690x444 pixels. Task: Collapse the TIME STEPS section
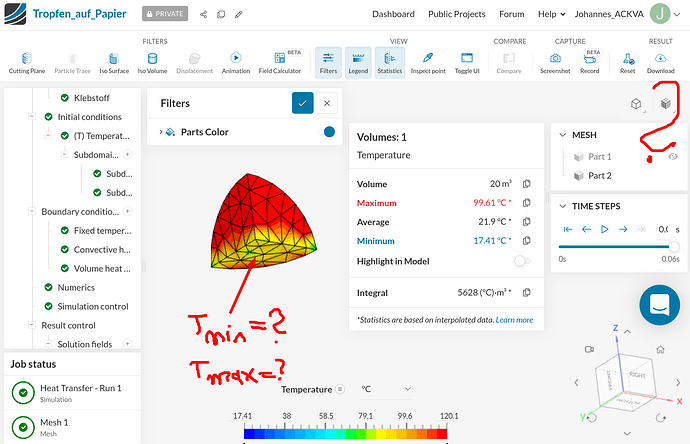click(x=562, y=206)
